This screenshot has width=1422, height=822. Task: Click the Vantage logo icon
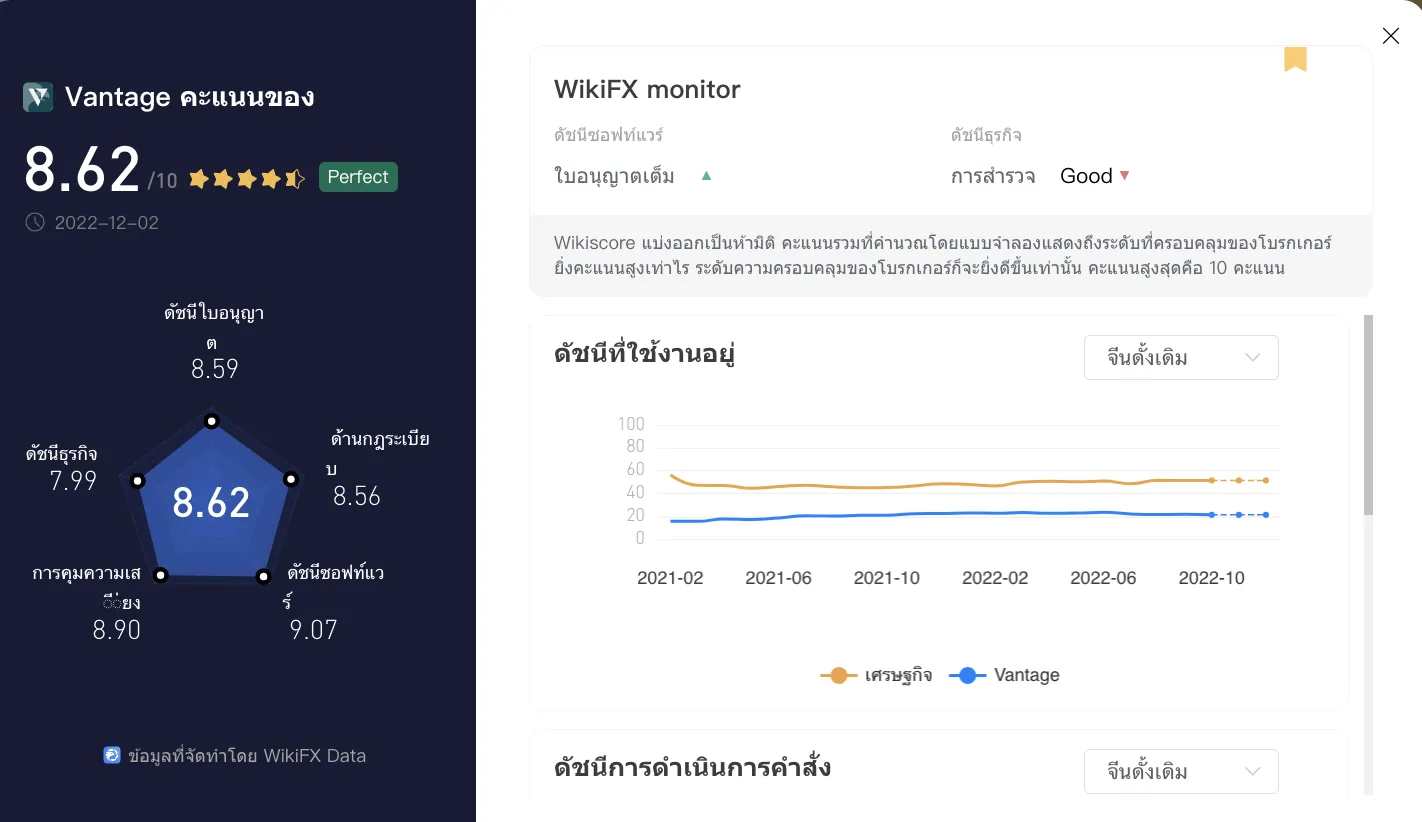click(38, 97)
